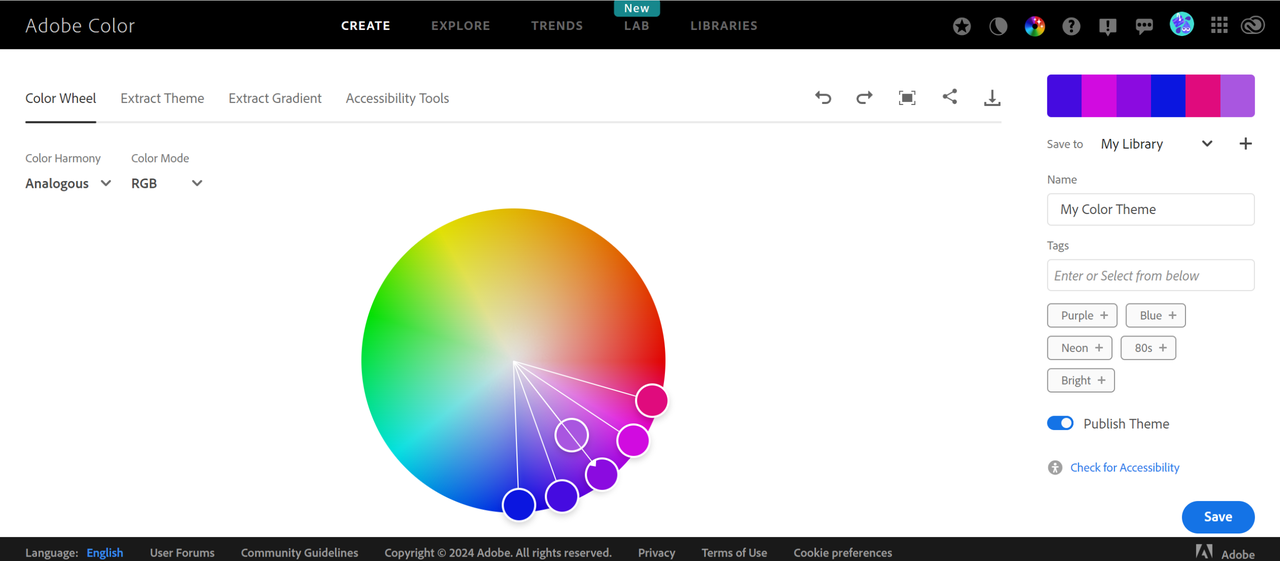Screen dimensions: 1280x561
Task: Open the help question mark icon
Action: point(1071,27)
